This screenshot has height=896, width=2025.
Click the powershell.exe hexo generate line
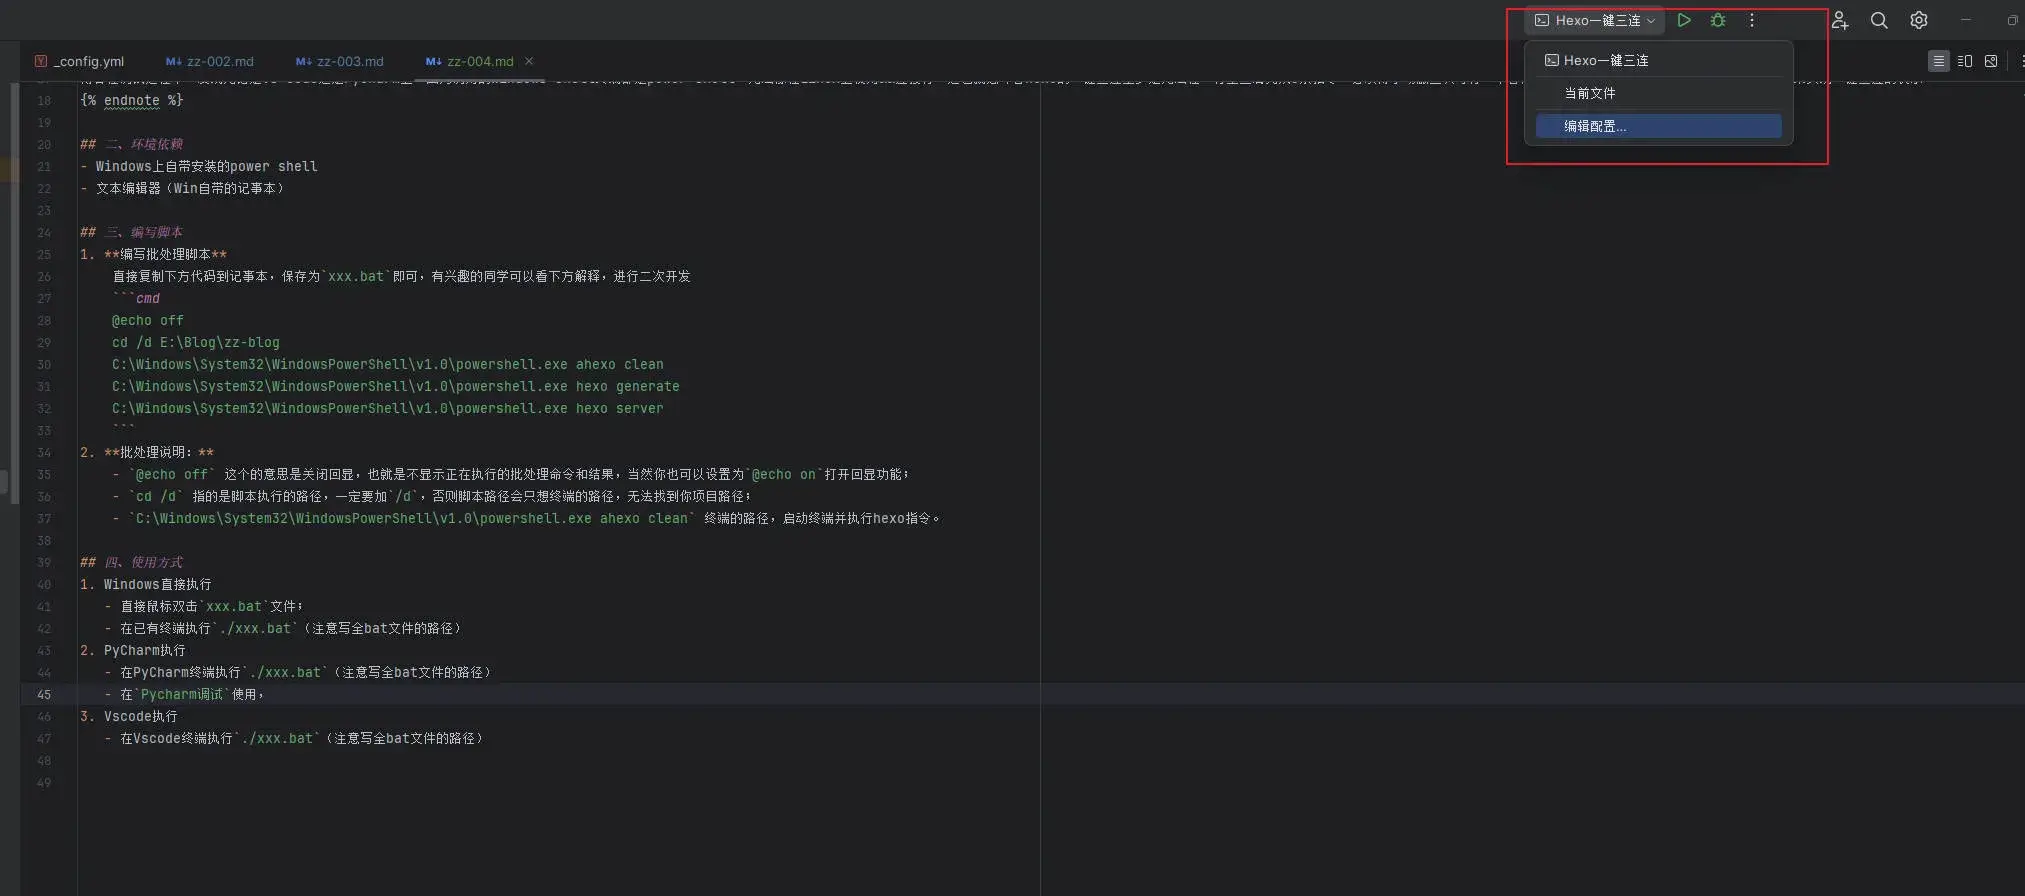point(396,386)
